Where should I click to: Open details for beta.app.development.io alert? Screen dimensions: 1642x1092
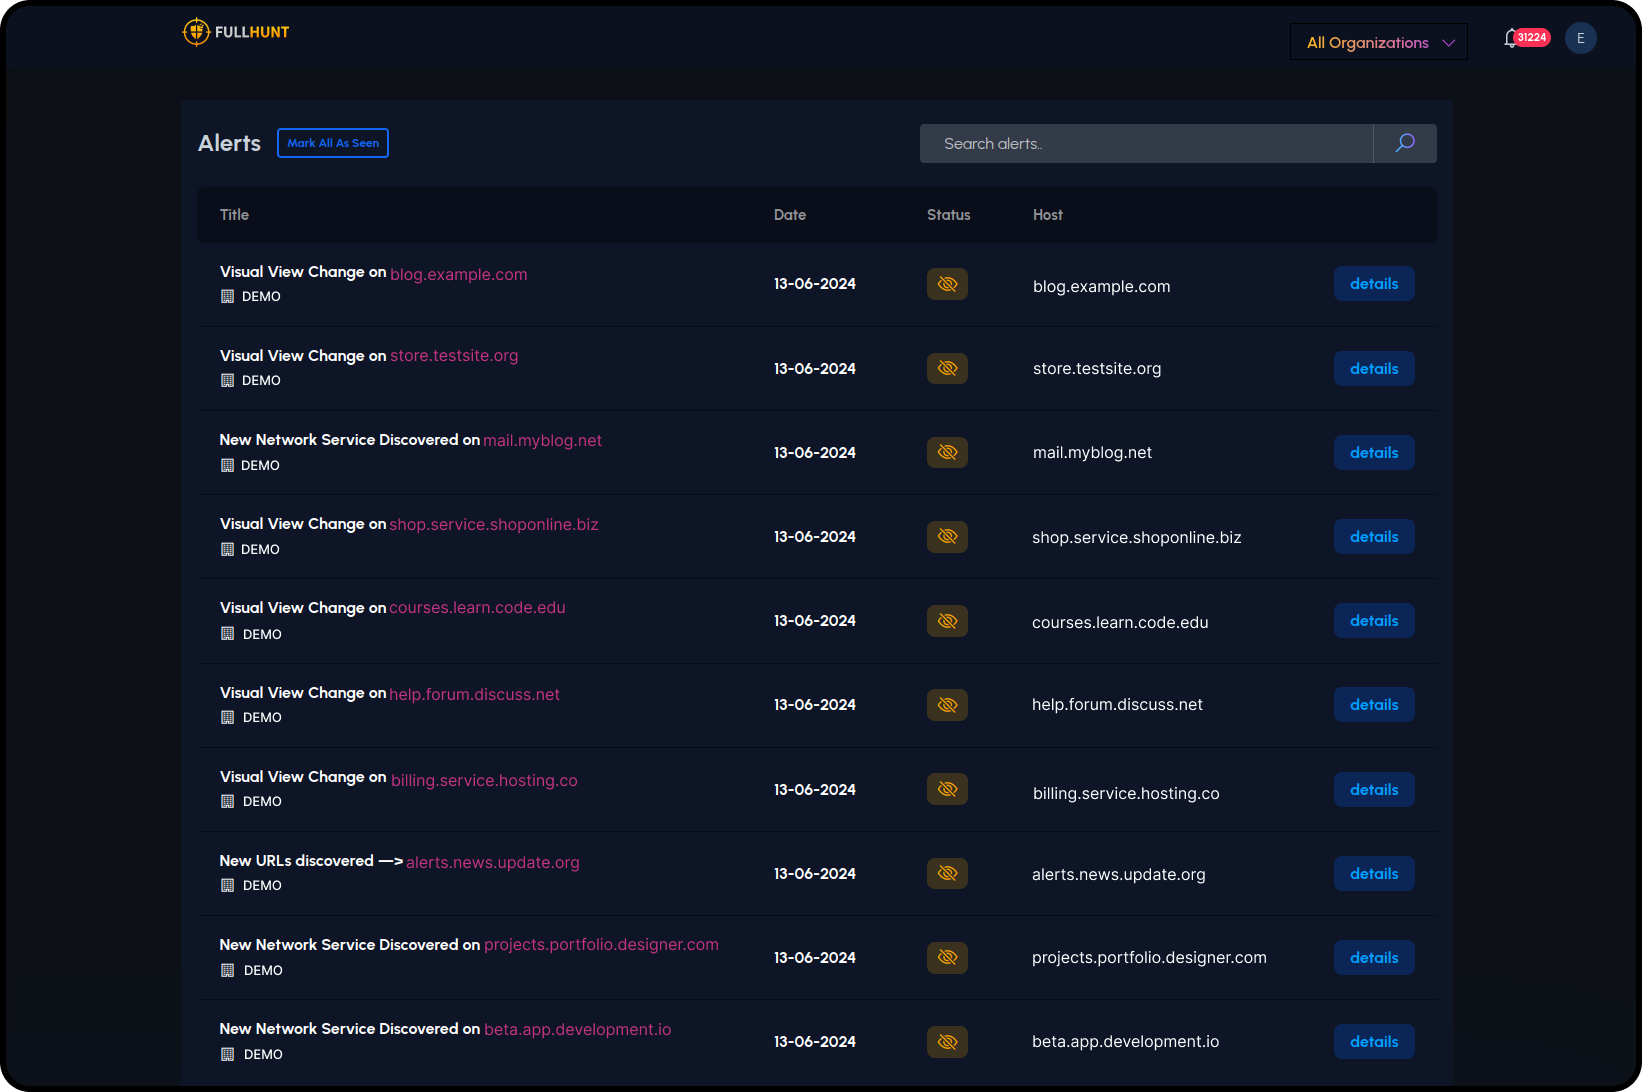pos(1374,1042)
